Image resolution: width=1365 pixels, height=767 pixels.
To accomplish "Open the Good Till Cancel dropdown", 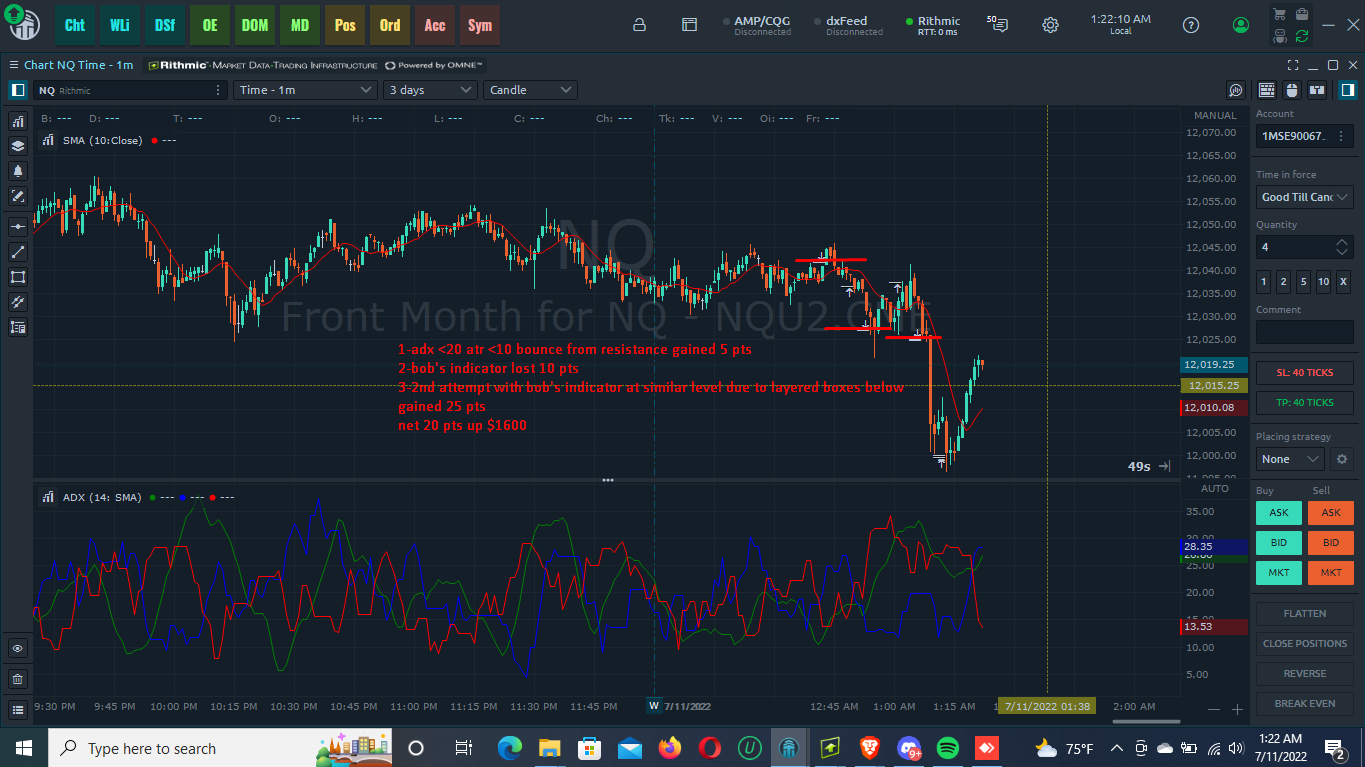I will point(1304,197).
